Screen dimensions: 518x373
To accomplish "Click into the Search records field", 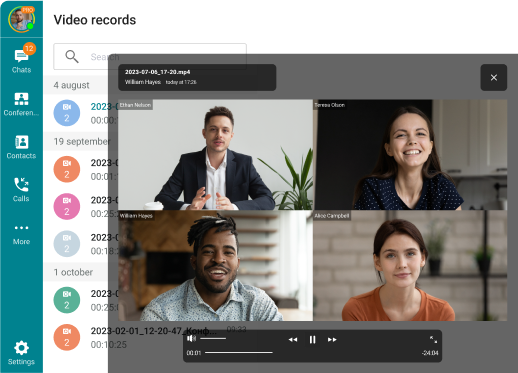I will (x=150, y=57).
